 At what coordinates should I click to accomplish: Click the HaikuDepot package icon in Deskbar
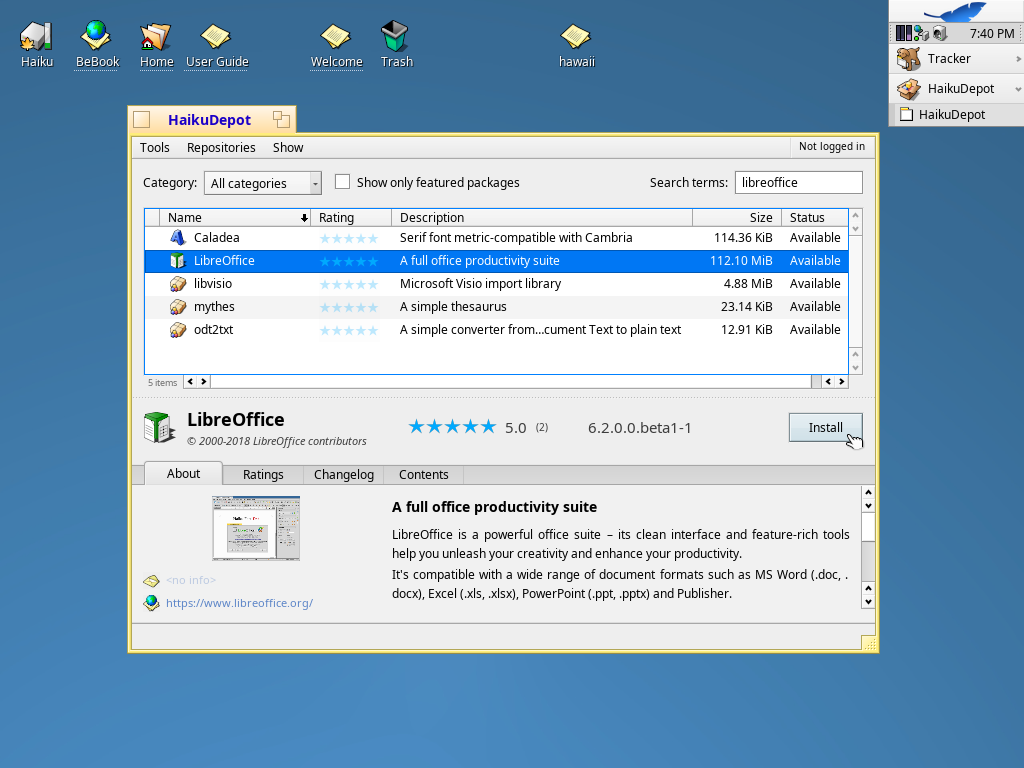pos(908,88)
